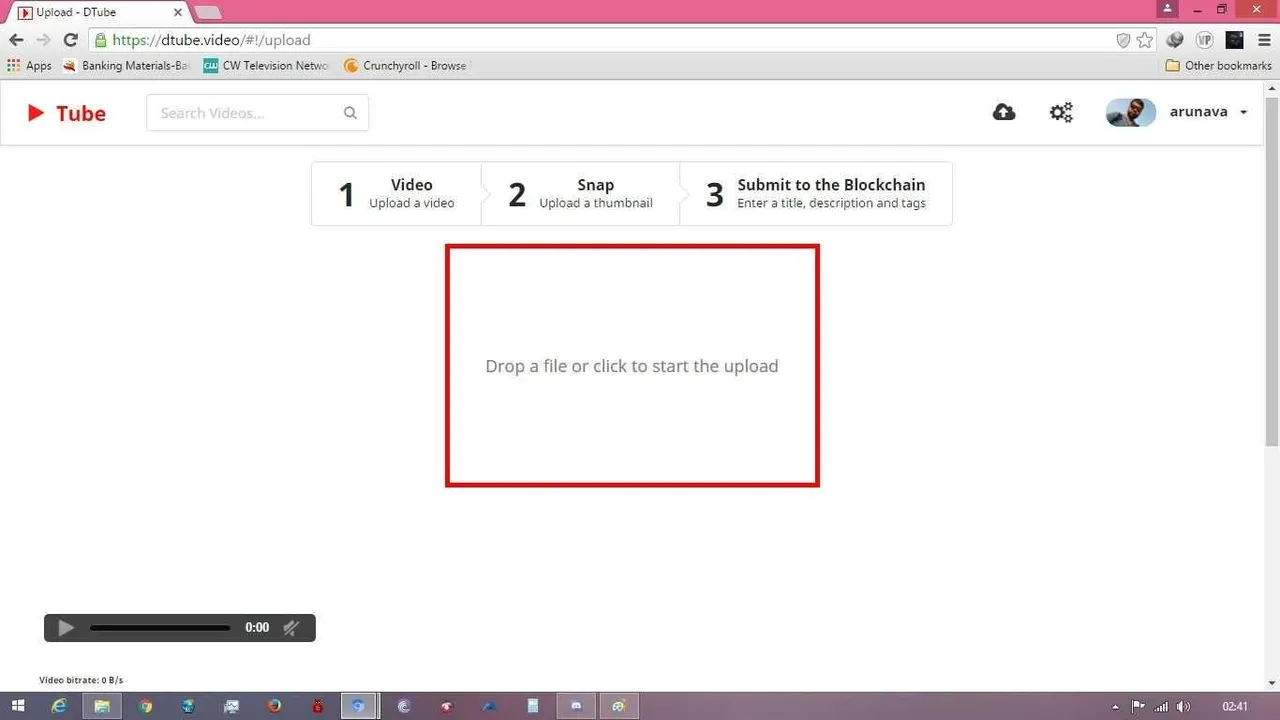Open Firefox from the taskbar
Image resolution: width=1280 pixels, height=720 pixels.
coord(274,706)
